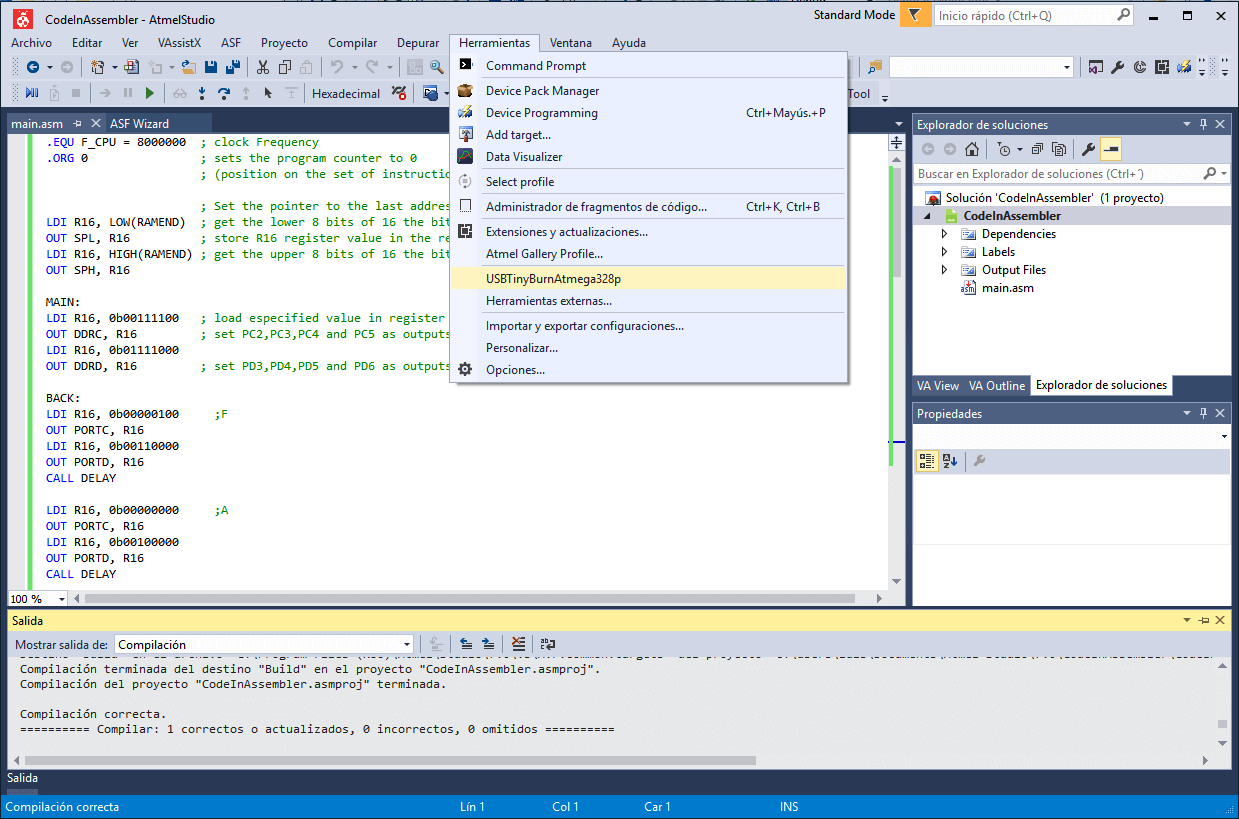Click Show All Files icon in Solution Explorer
Image resolution: width=1239 pixels, height=819 pixels.
(1059, 150)
